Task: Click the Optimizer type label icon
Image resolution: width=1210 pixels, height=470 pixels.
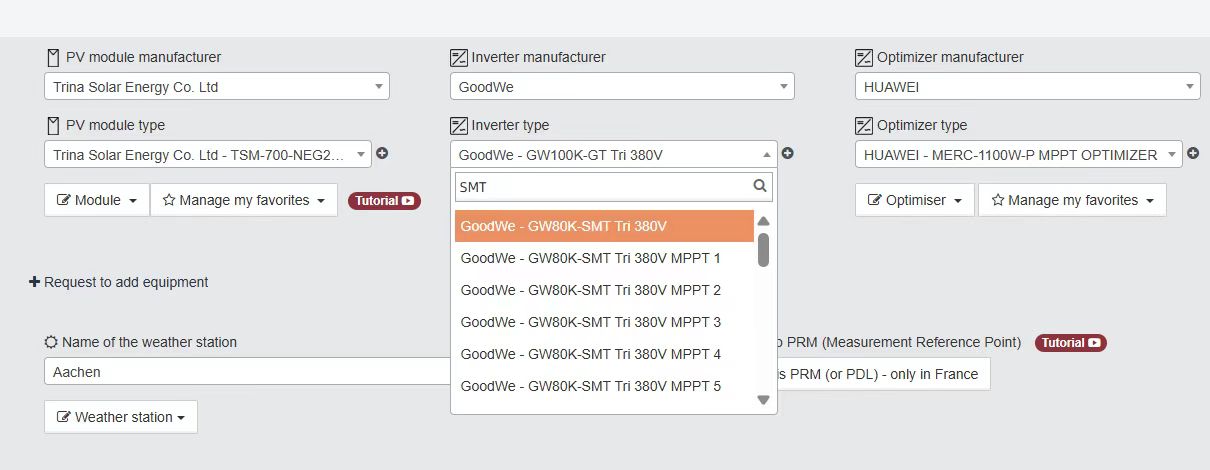Action: click(864, 126)
